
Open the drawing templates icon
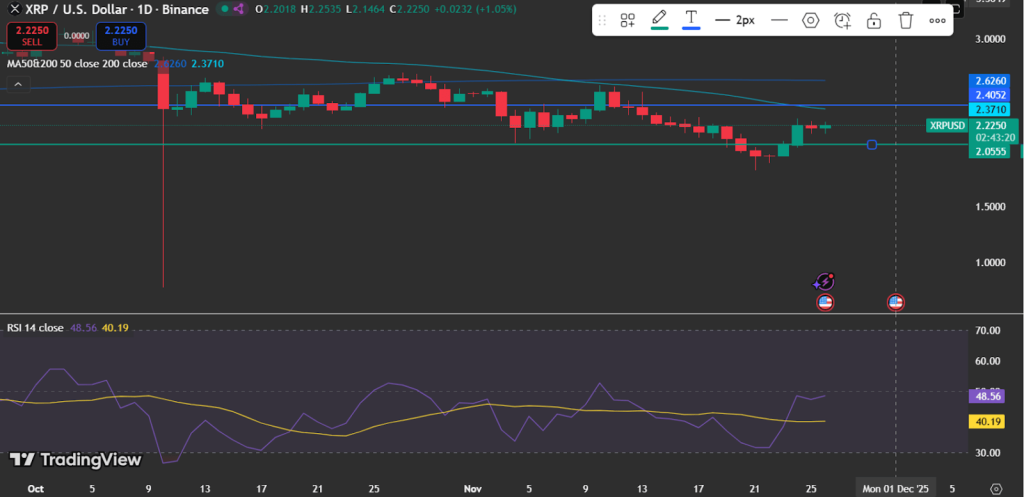(628, 20)
